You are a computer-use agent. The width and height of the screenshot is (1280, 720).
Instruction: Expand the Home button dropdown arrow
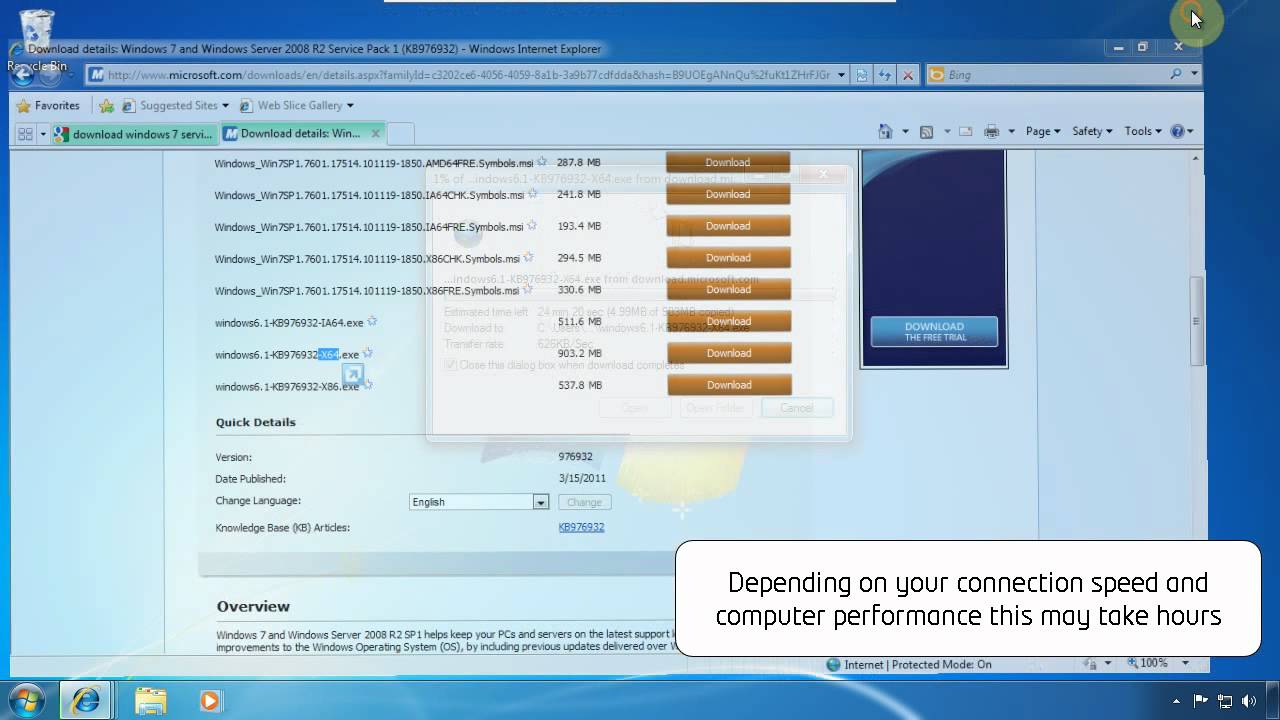[905, 131]
